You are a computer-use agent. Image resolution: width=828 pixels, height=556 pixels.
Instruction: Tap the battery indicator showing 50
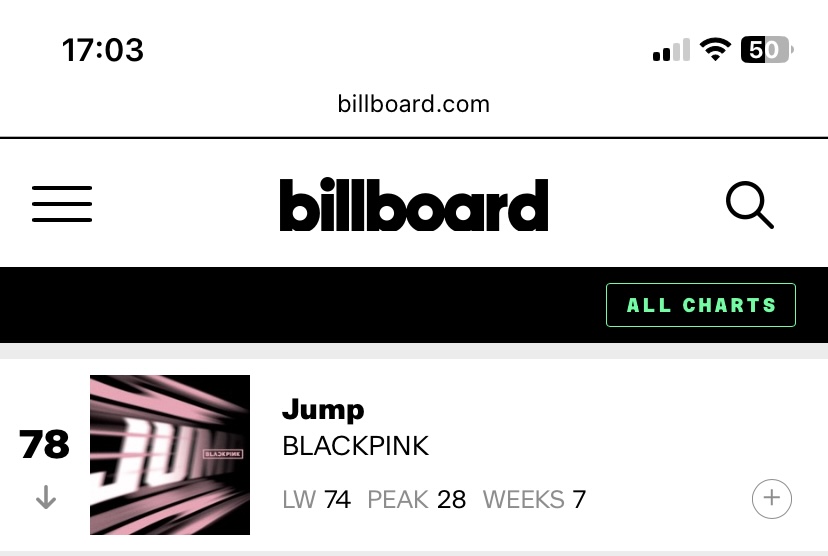[x=766, y=50]
